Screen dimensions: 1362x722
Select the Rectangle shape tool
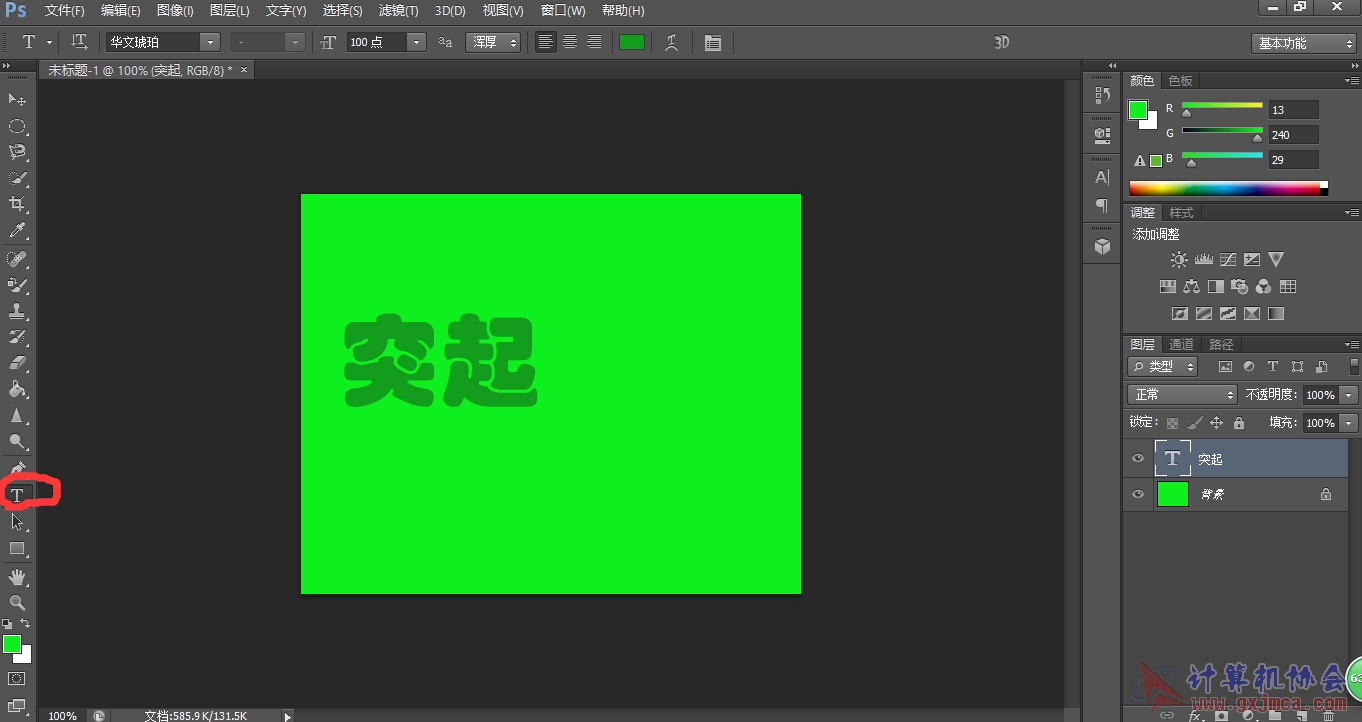pyautogui.click(x=17, y=548)
